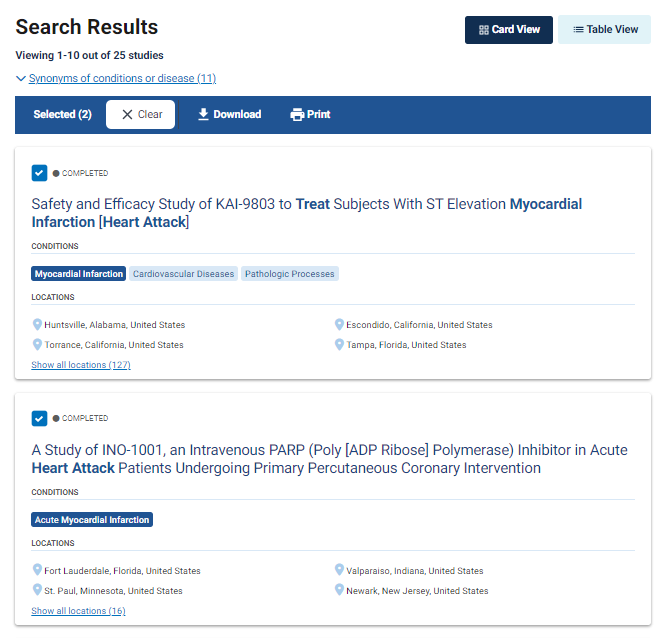Image resolution: width=660 pixels, height=638 pixels.
Task: Click the location pin next to Escondido, California
Action: (x=339, y=325)
